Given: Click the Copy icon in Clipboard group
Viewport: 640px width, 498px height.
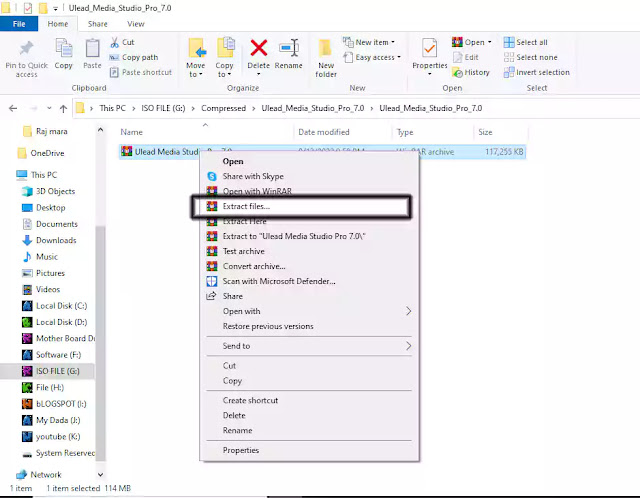Looking at the screenshot, I should [63, 48].
